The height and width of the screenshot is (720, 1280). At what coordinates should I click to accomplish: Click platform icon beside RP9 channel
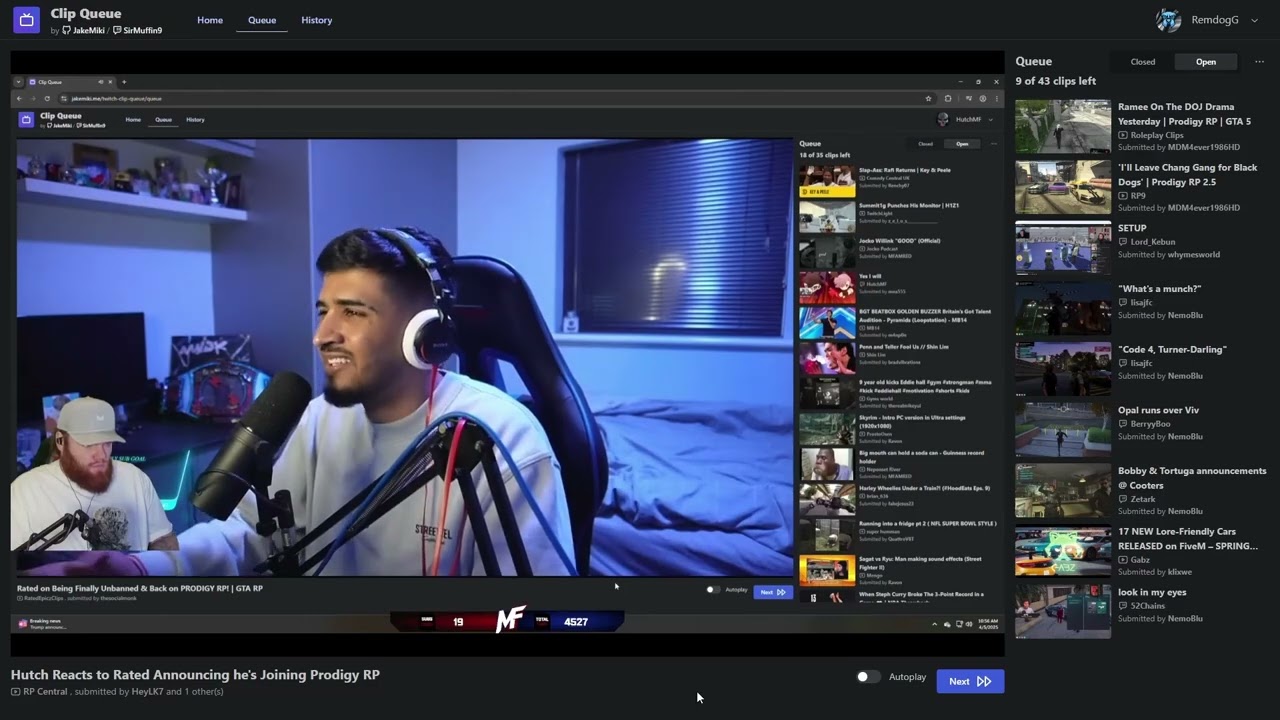pos(1123,196)
